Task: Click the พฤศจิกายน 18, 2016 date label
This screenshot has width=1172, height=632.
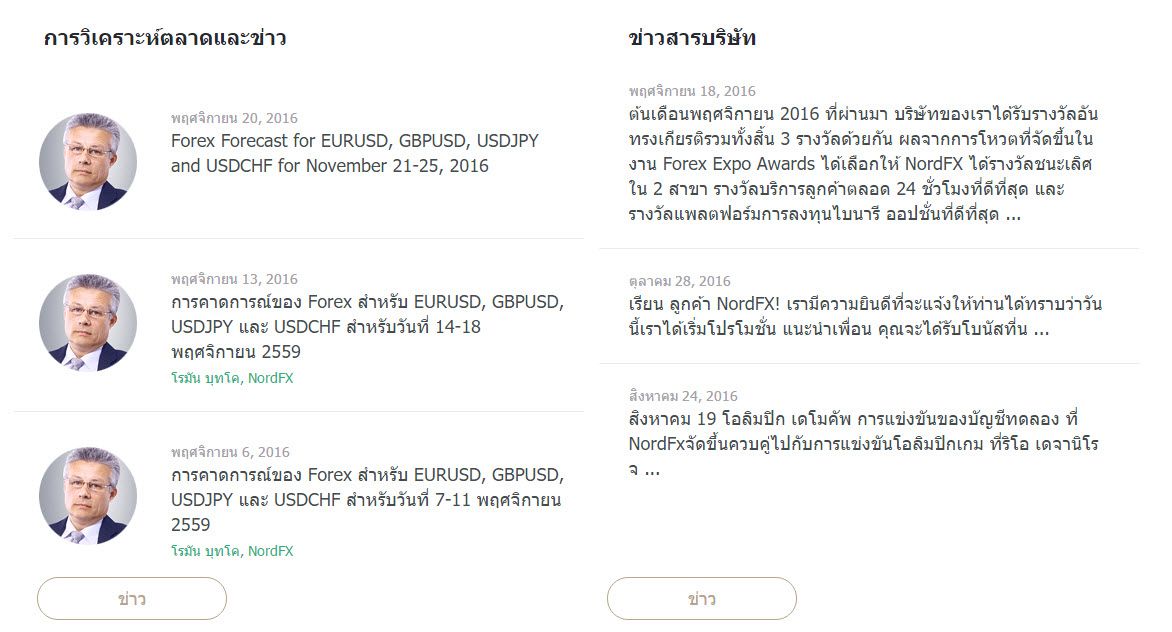Action: (x=692, y=91)
